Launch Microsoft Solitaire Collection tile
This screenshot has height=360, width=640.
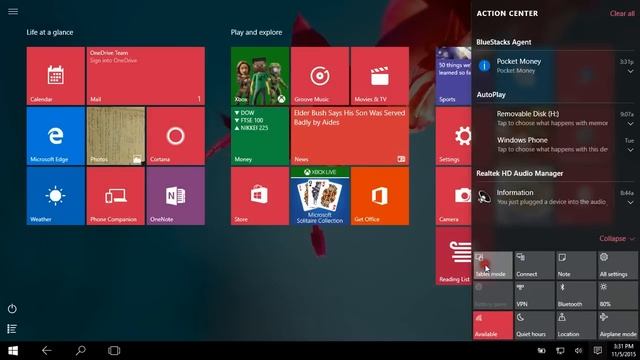(x=320, y=196)
